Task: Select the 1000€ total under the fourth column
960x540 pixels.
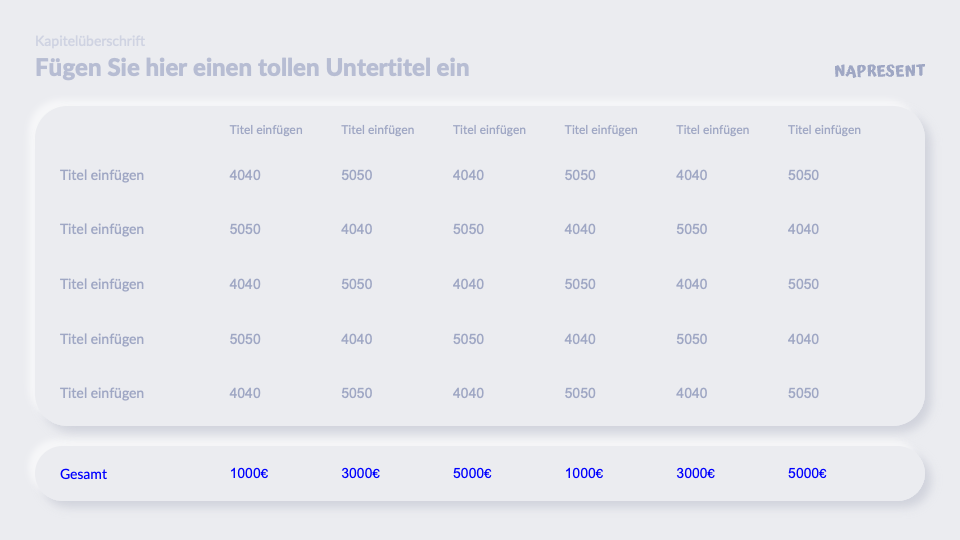Action: [x=584, y=473]
